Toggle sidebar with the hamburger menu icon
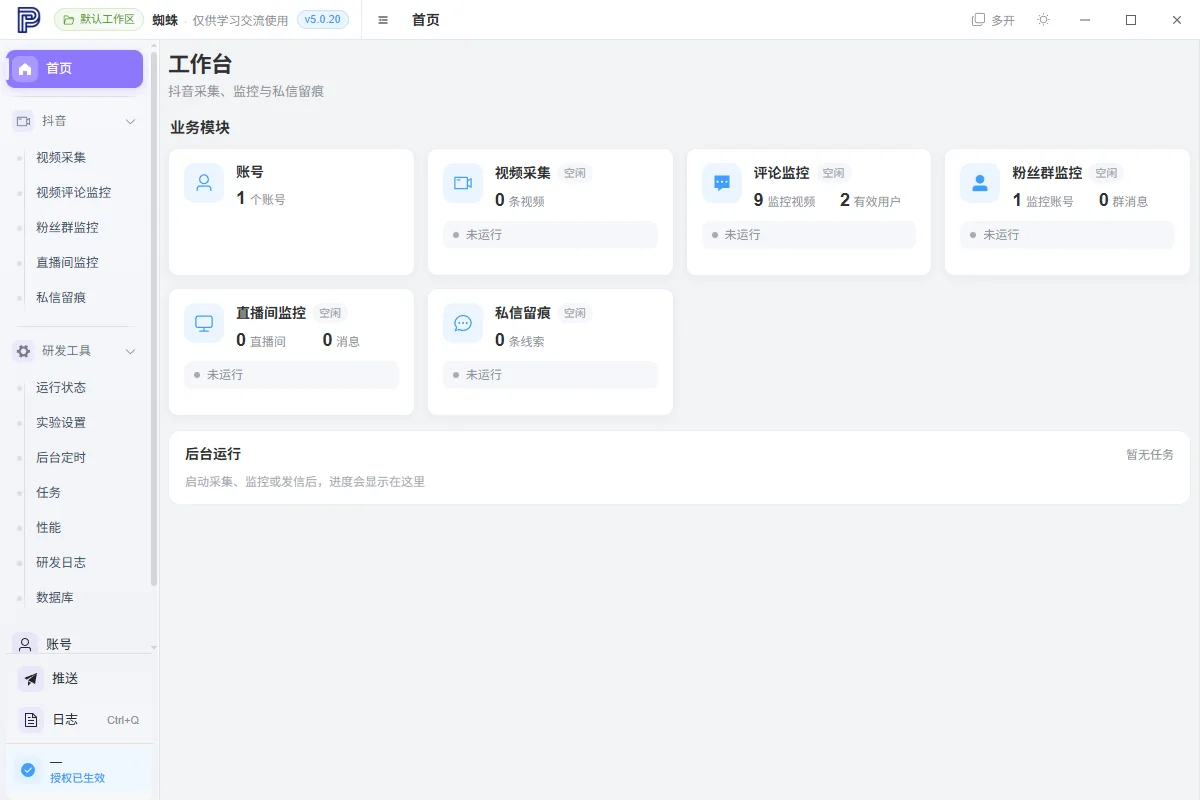The height and width of the screenshot is (800, 1200). coord(383,20)
